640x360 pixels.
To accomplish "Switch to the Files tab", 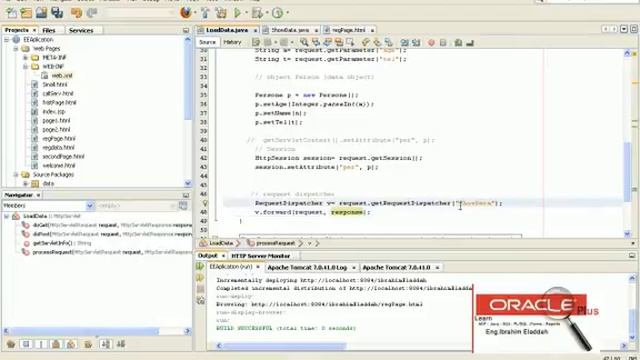I will (49, 30).
